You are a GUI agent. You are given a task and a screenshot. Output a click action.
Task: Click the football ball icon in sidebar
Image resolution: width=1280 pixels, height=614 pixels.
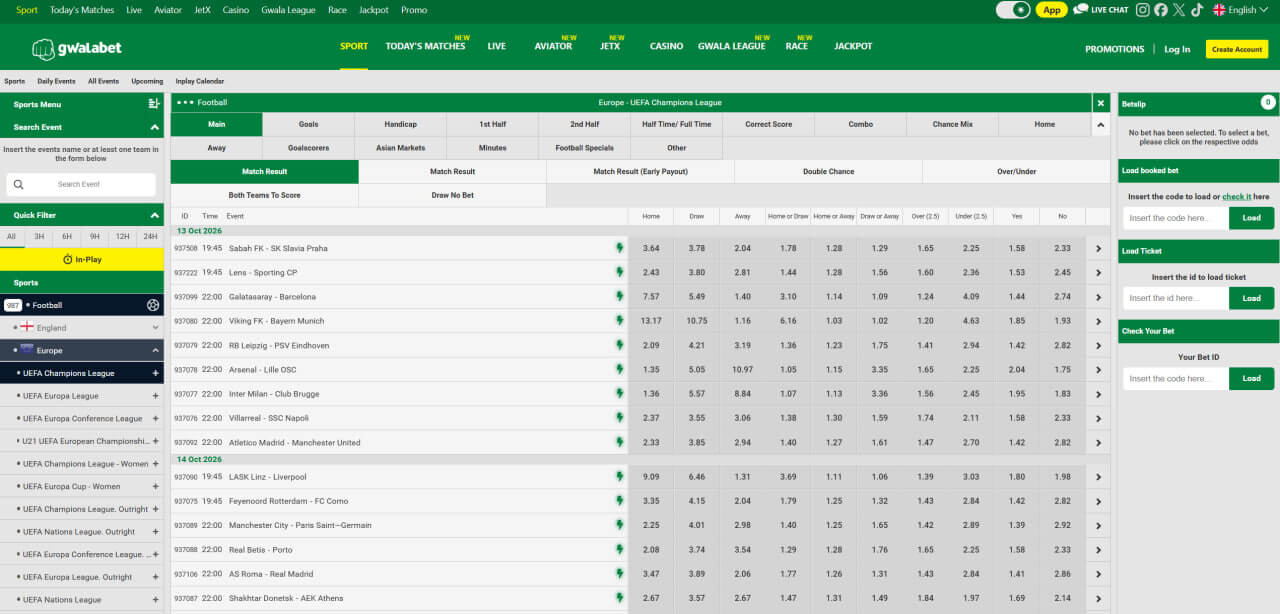point(153,305)
